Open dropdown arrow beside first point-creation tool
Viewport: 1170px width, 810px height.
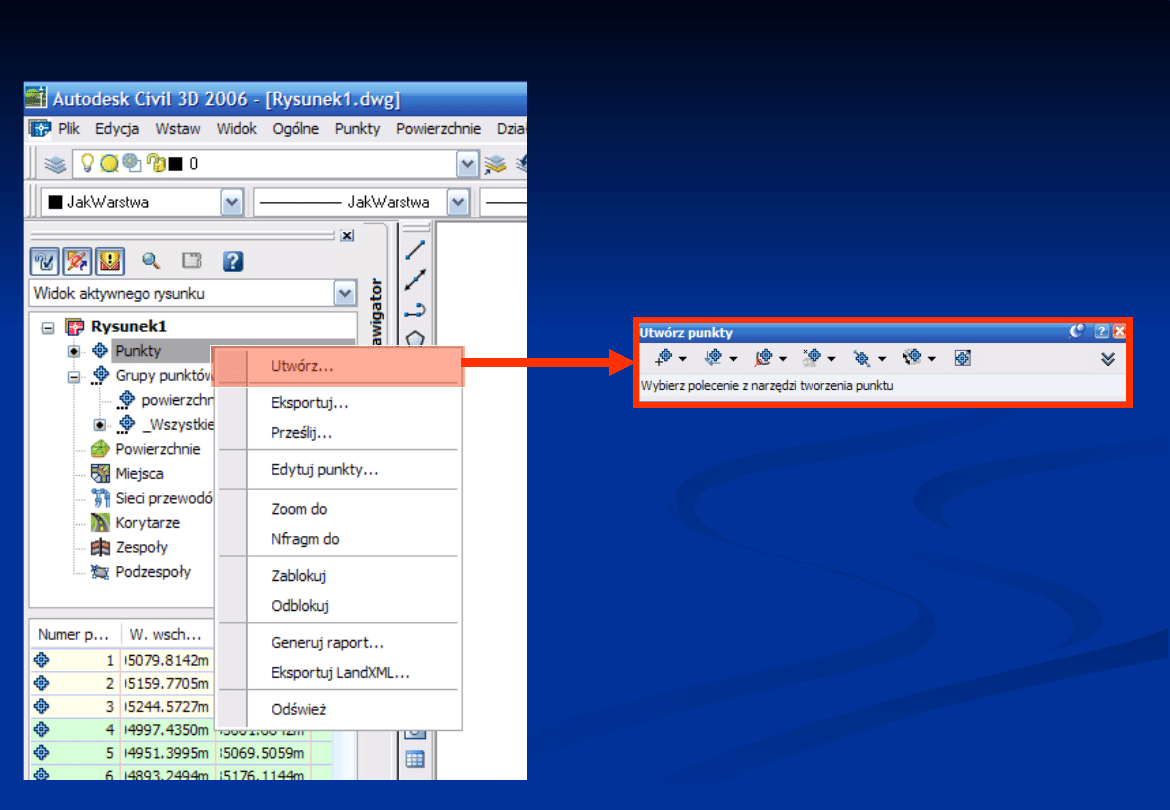pyautogui.click(x=683, y=360)
